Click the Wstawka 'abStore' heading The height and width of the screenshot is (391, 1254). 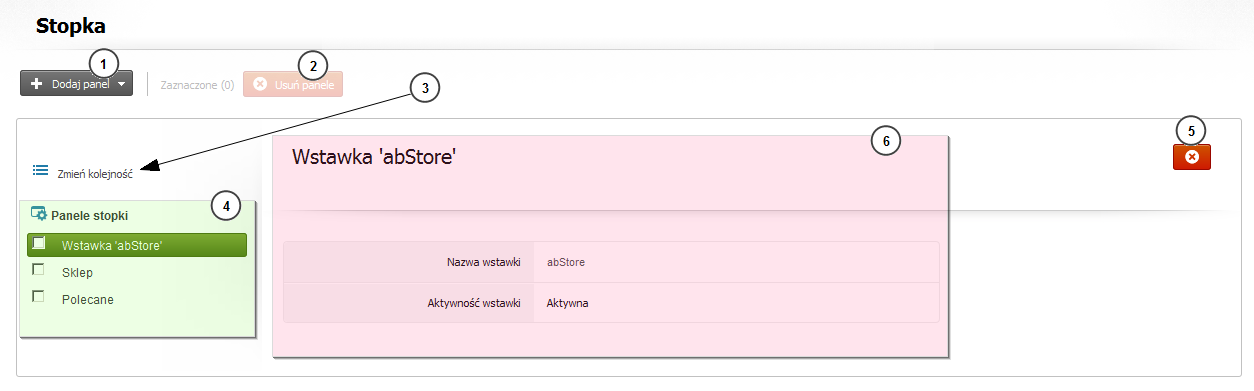pos(373,156)
